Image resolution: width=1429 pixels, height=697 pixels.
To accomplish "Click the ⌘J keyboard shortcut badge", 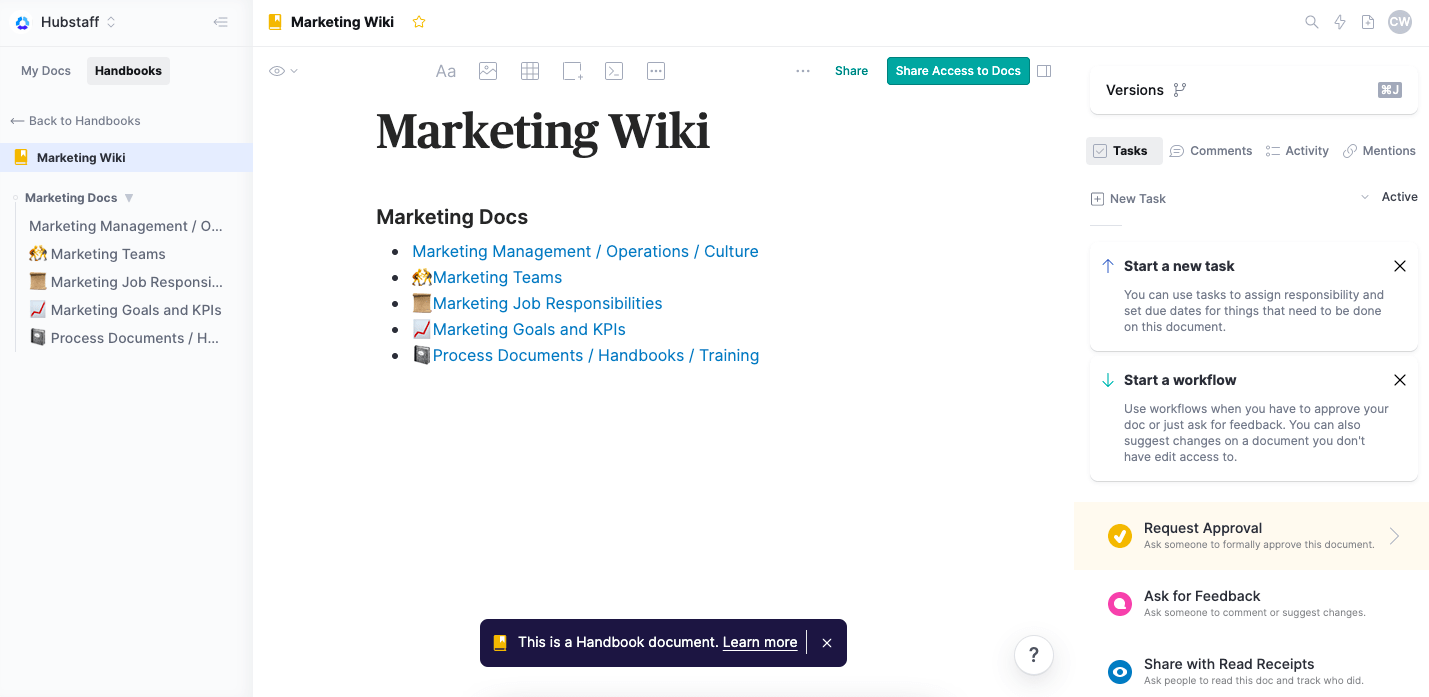I will [x=1390, y=90].
